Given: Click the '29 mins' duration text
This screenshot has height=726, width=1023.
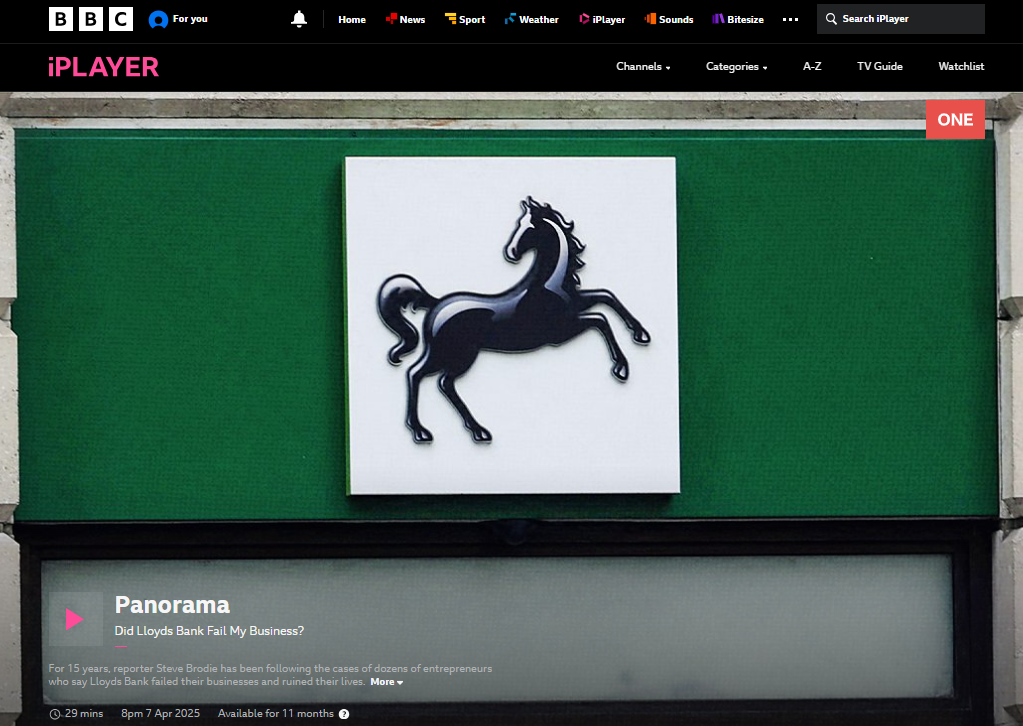Looking at the screenshot, I should pyautogui.click(x=84, y=714).
